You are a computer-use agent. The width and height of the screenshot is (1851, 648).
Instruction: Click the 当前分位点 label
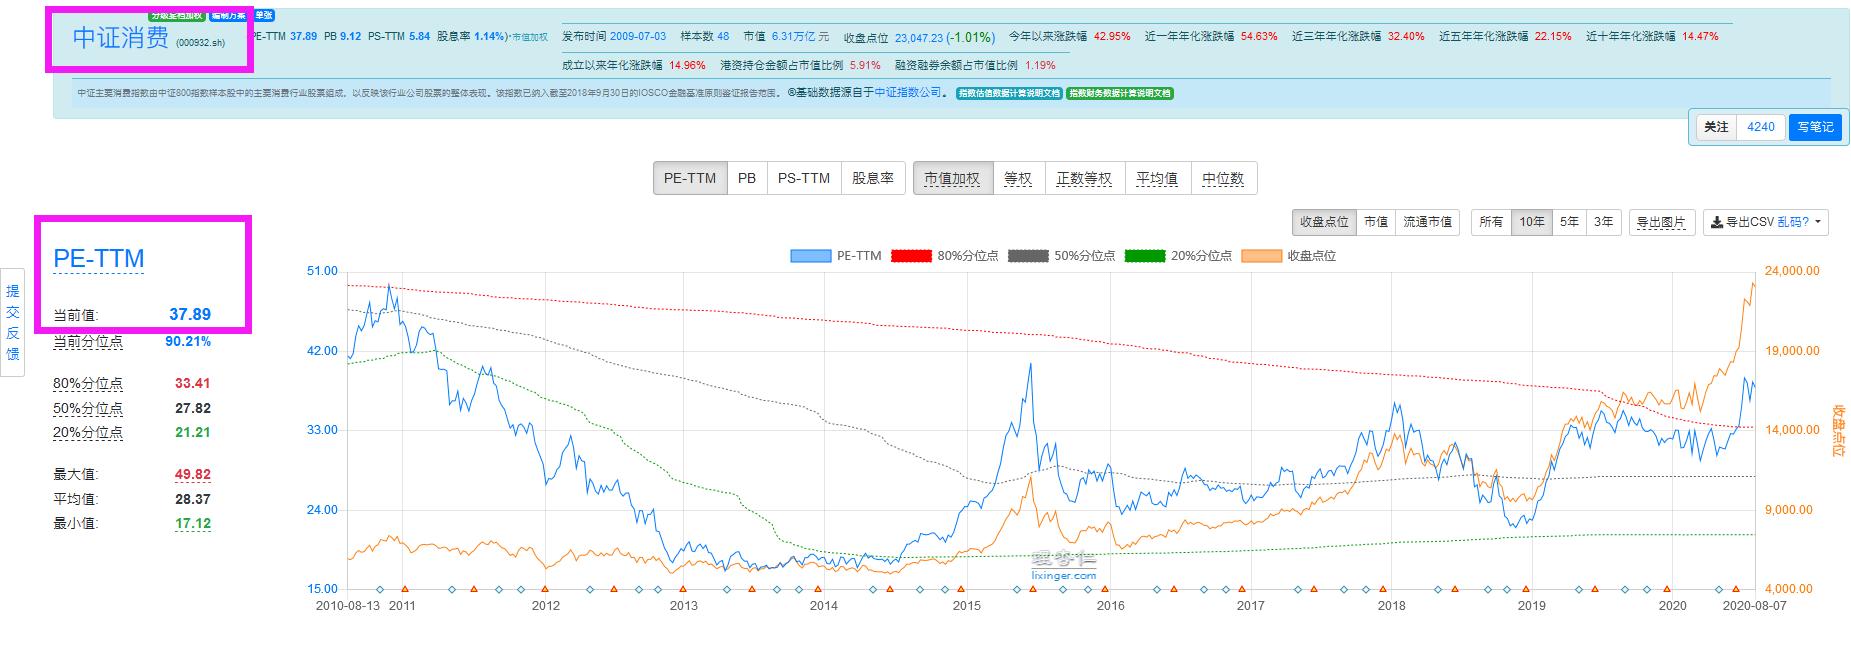click(x=88, y=342)
